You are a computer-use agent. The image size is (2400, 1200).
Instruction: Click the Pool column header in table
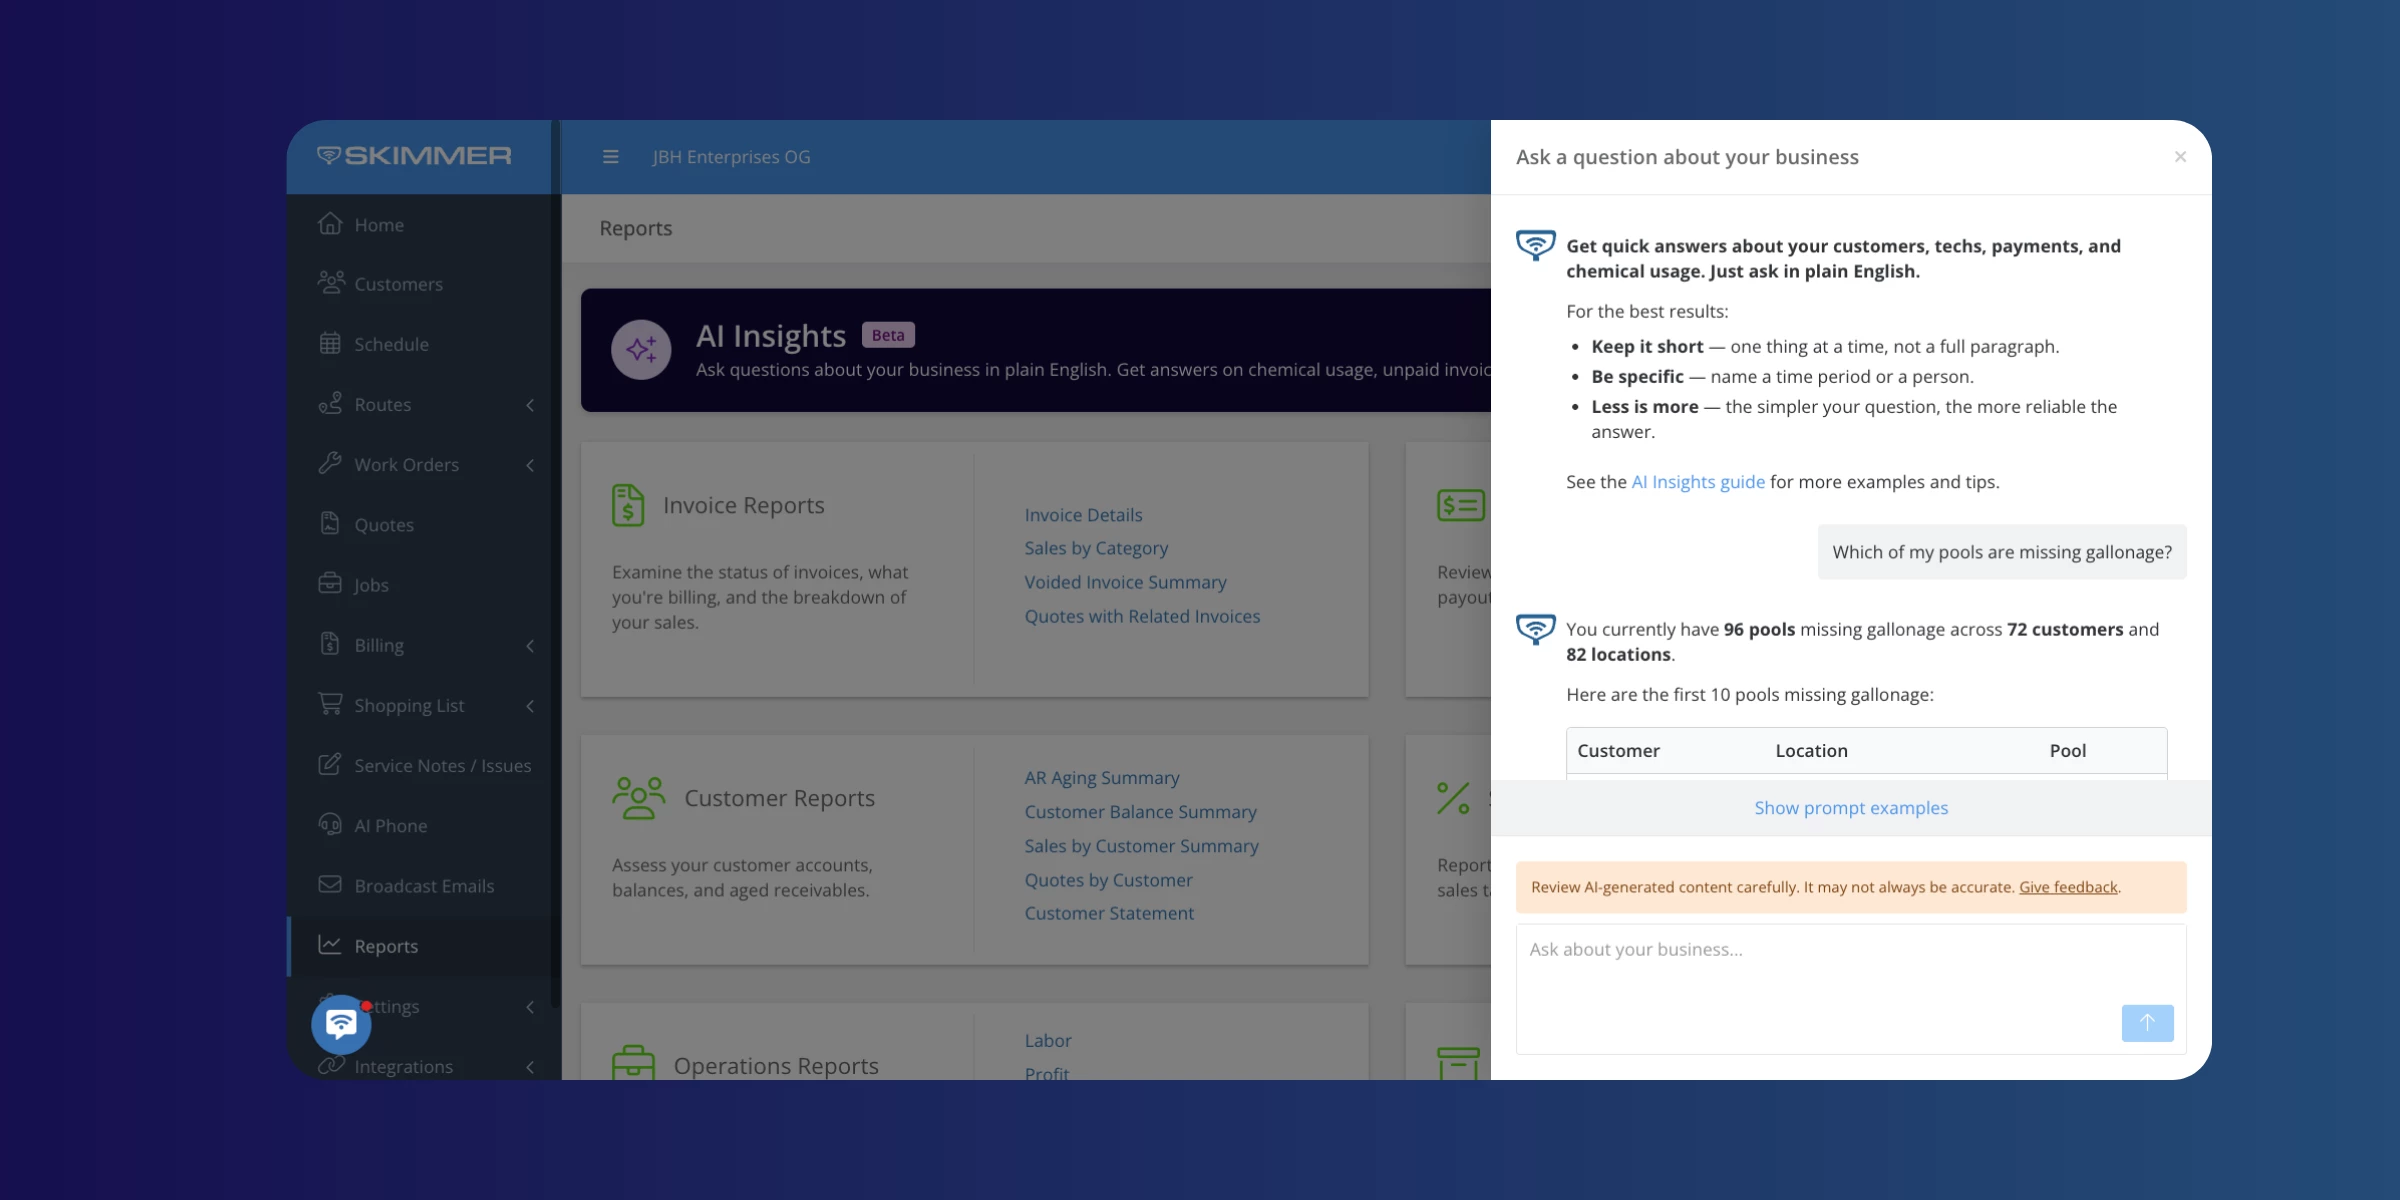[x=2067, y=751]
